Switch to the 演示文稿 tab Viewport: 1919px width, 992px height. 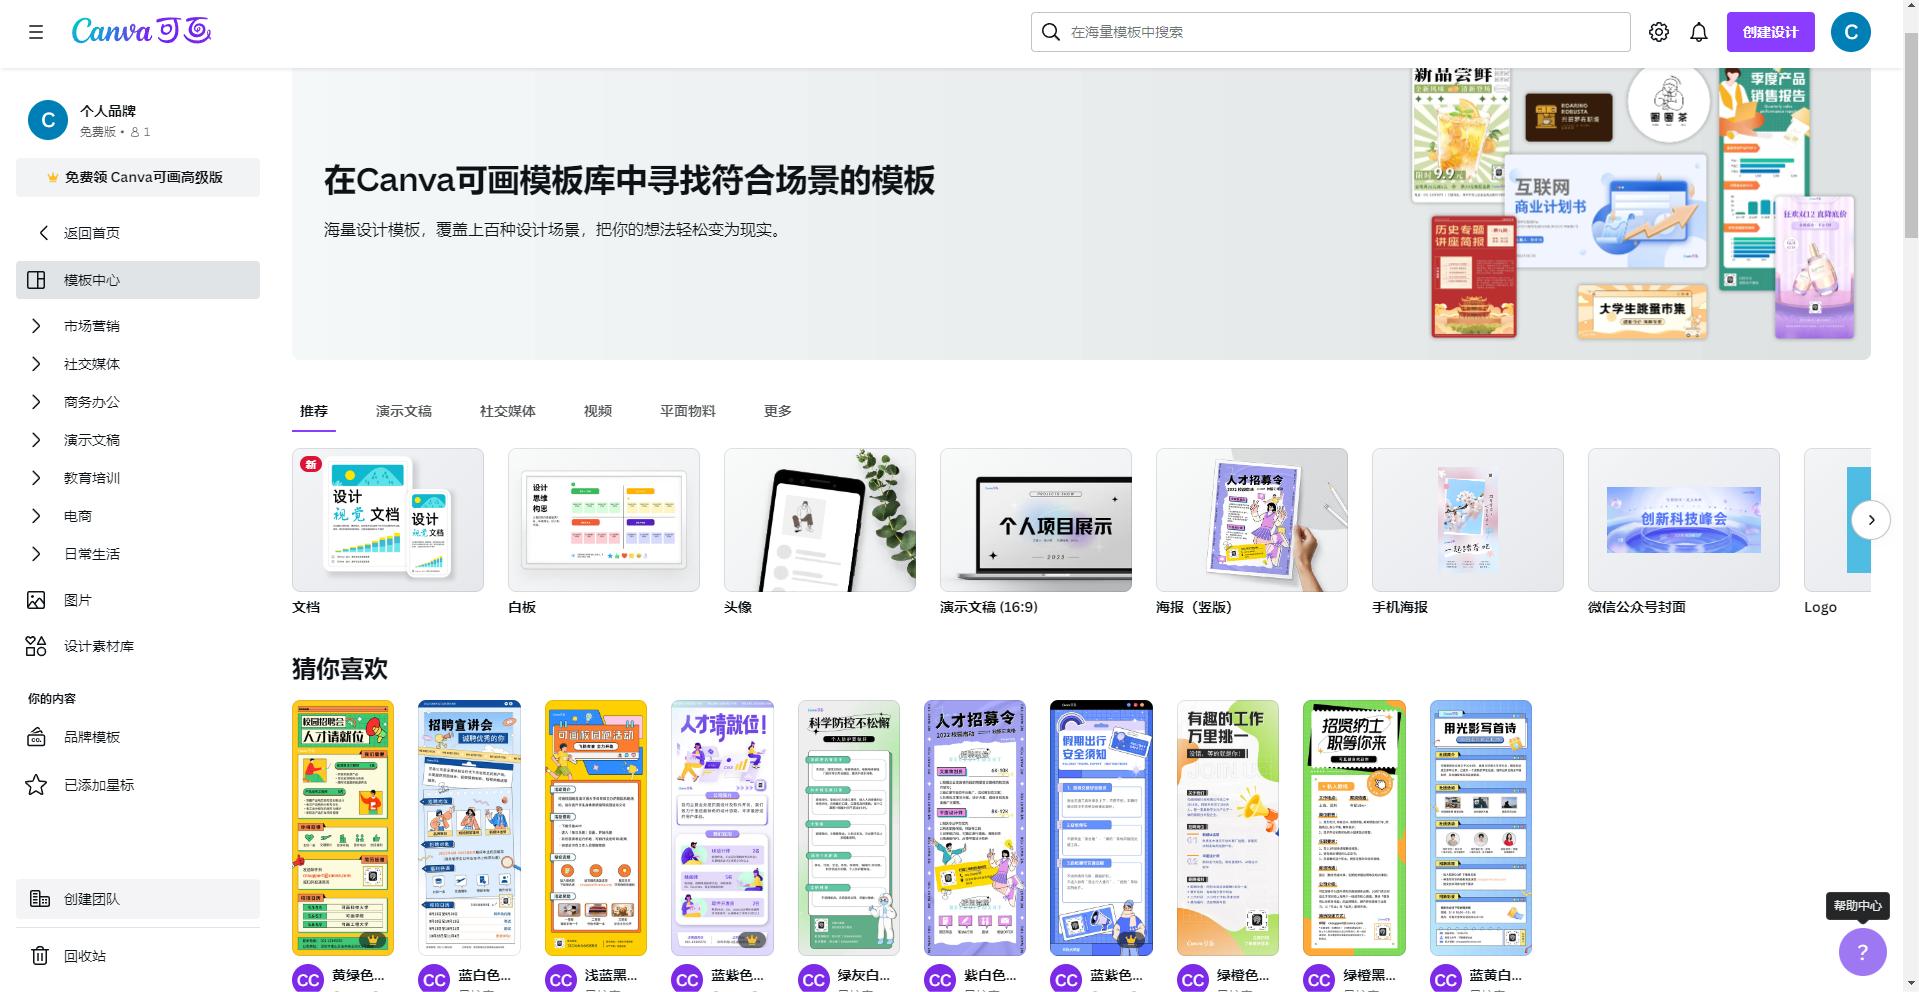pyautogui.click(x=403, y=410)
